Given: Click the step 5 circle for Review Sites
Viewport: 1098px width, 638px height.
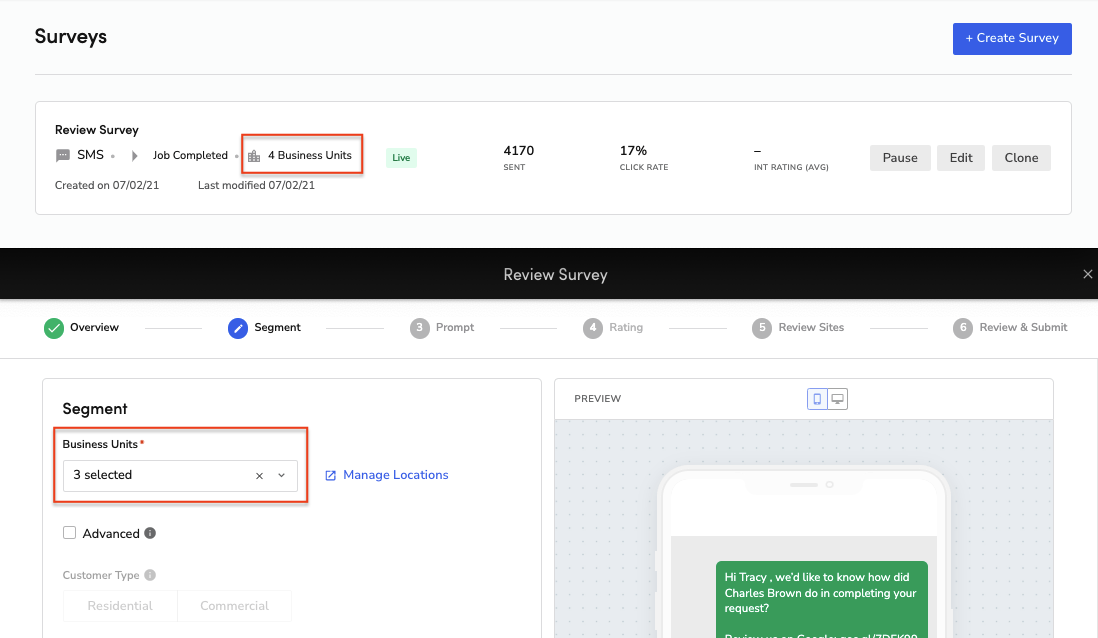Looking at the screenshot, I should click(x=762, y=328).
